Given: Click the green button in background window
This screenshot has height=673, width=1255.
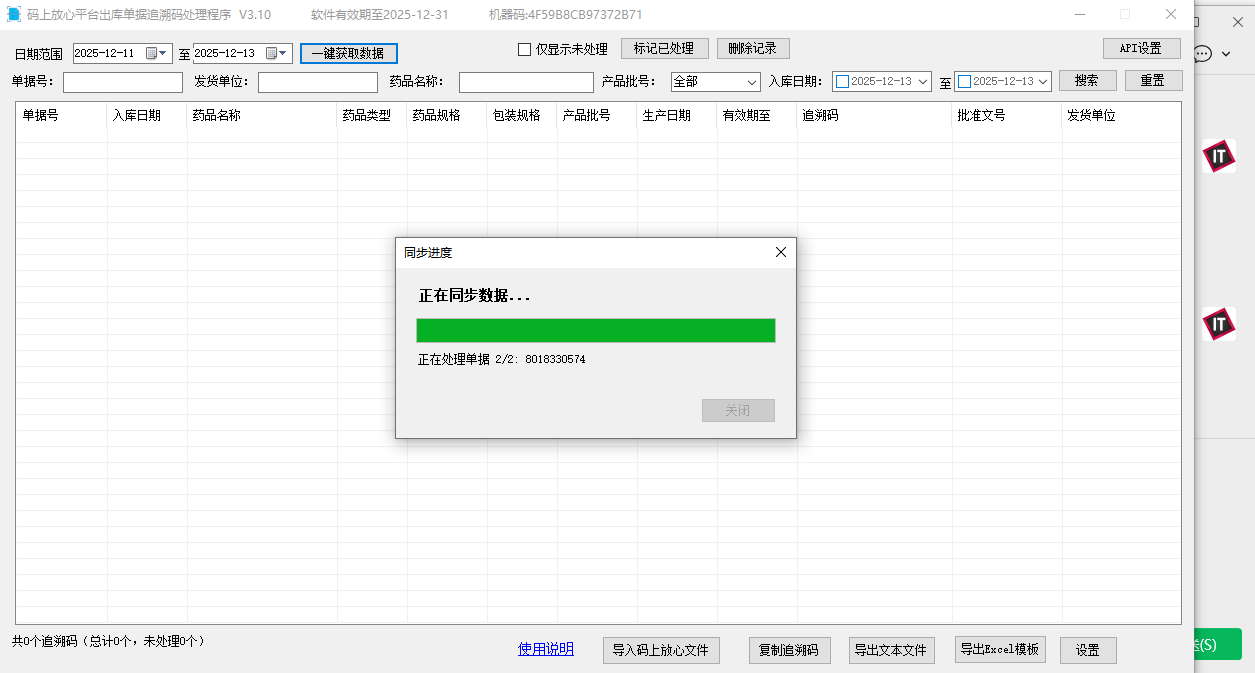Looking at the screenshot, I should pyautogui.click(x=1218, y=645).
